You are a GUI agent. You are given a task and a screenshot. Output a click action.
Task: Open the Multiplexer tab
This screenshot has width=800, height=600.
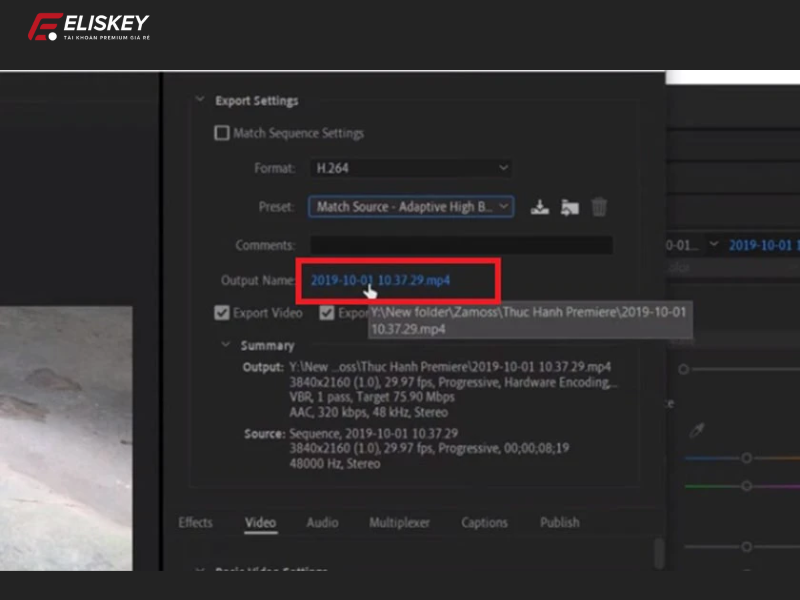[399, 522]
